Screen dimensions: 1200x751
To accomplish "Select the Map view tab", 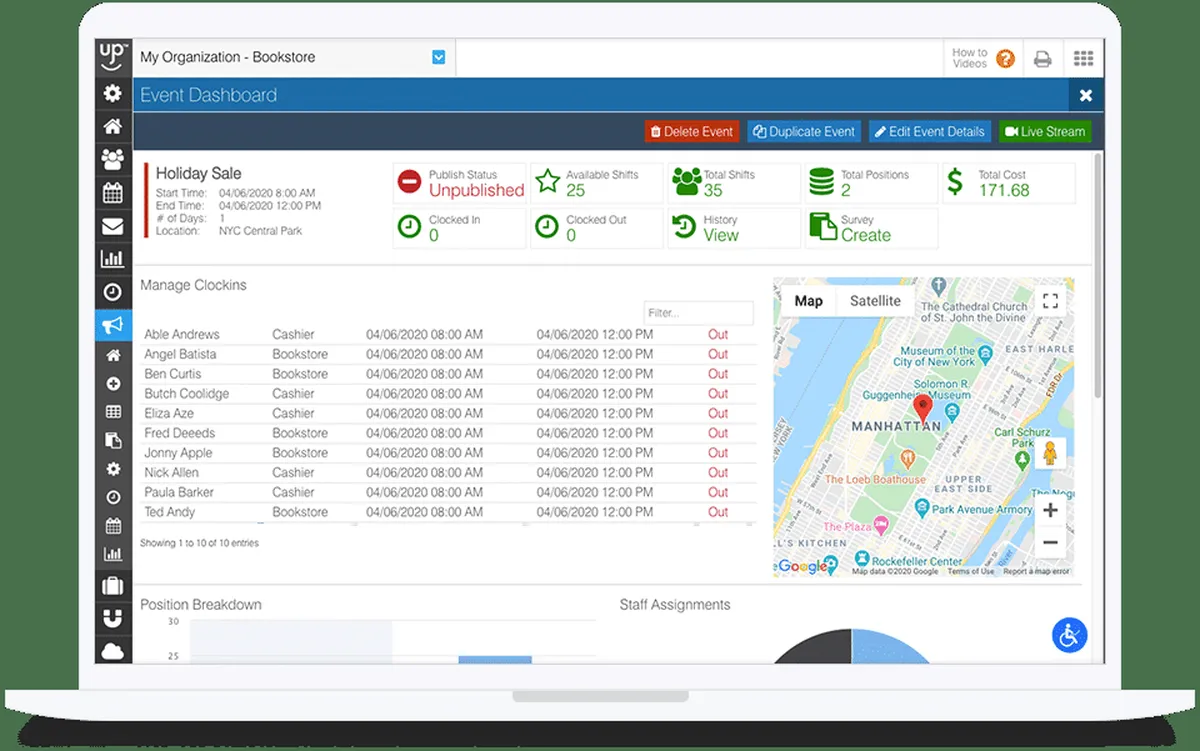I will (808, 301).
